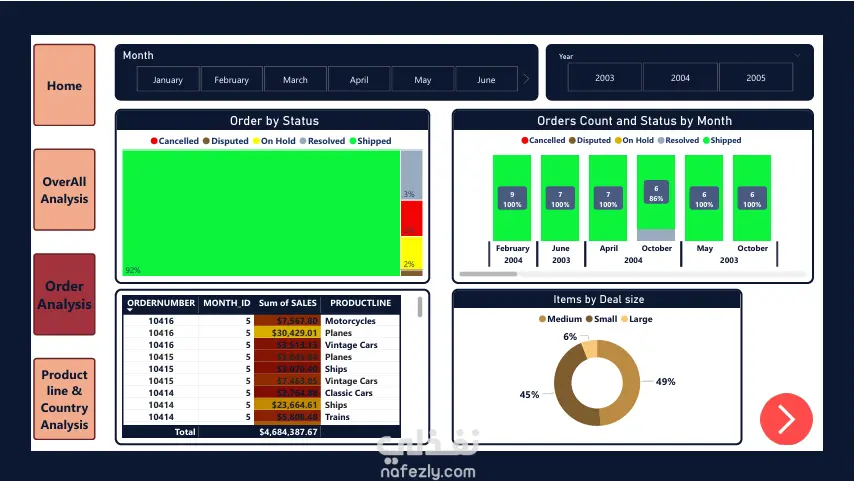Screen dimensions: 855x481
Task: Select the grey Resolved treemap block
Action: 411,175
